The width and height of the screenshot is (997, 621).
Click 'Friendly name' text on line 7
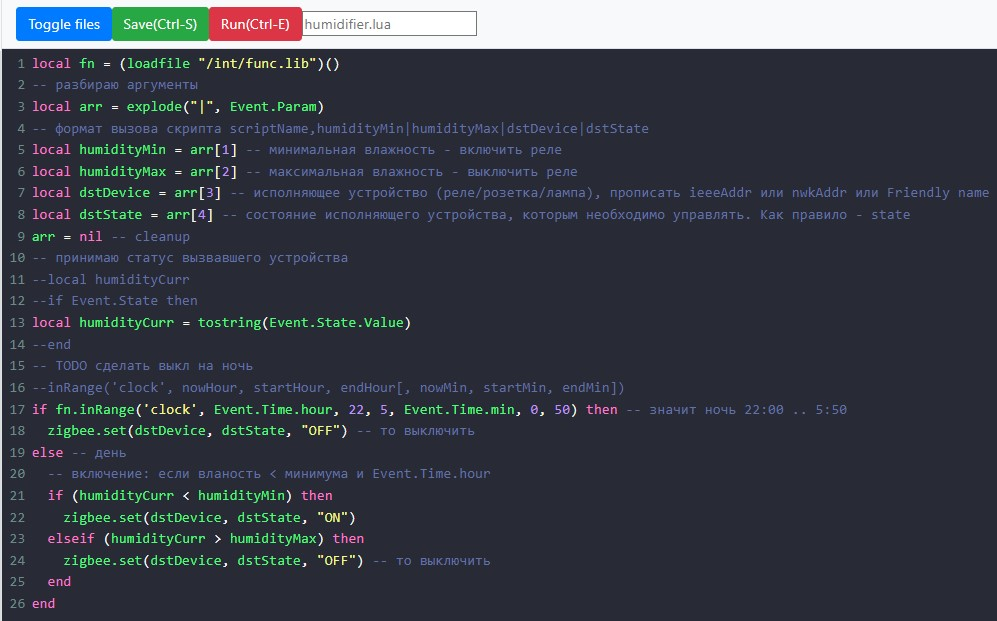[938, 193]
